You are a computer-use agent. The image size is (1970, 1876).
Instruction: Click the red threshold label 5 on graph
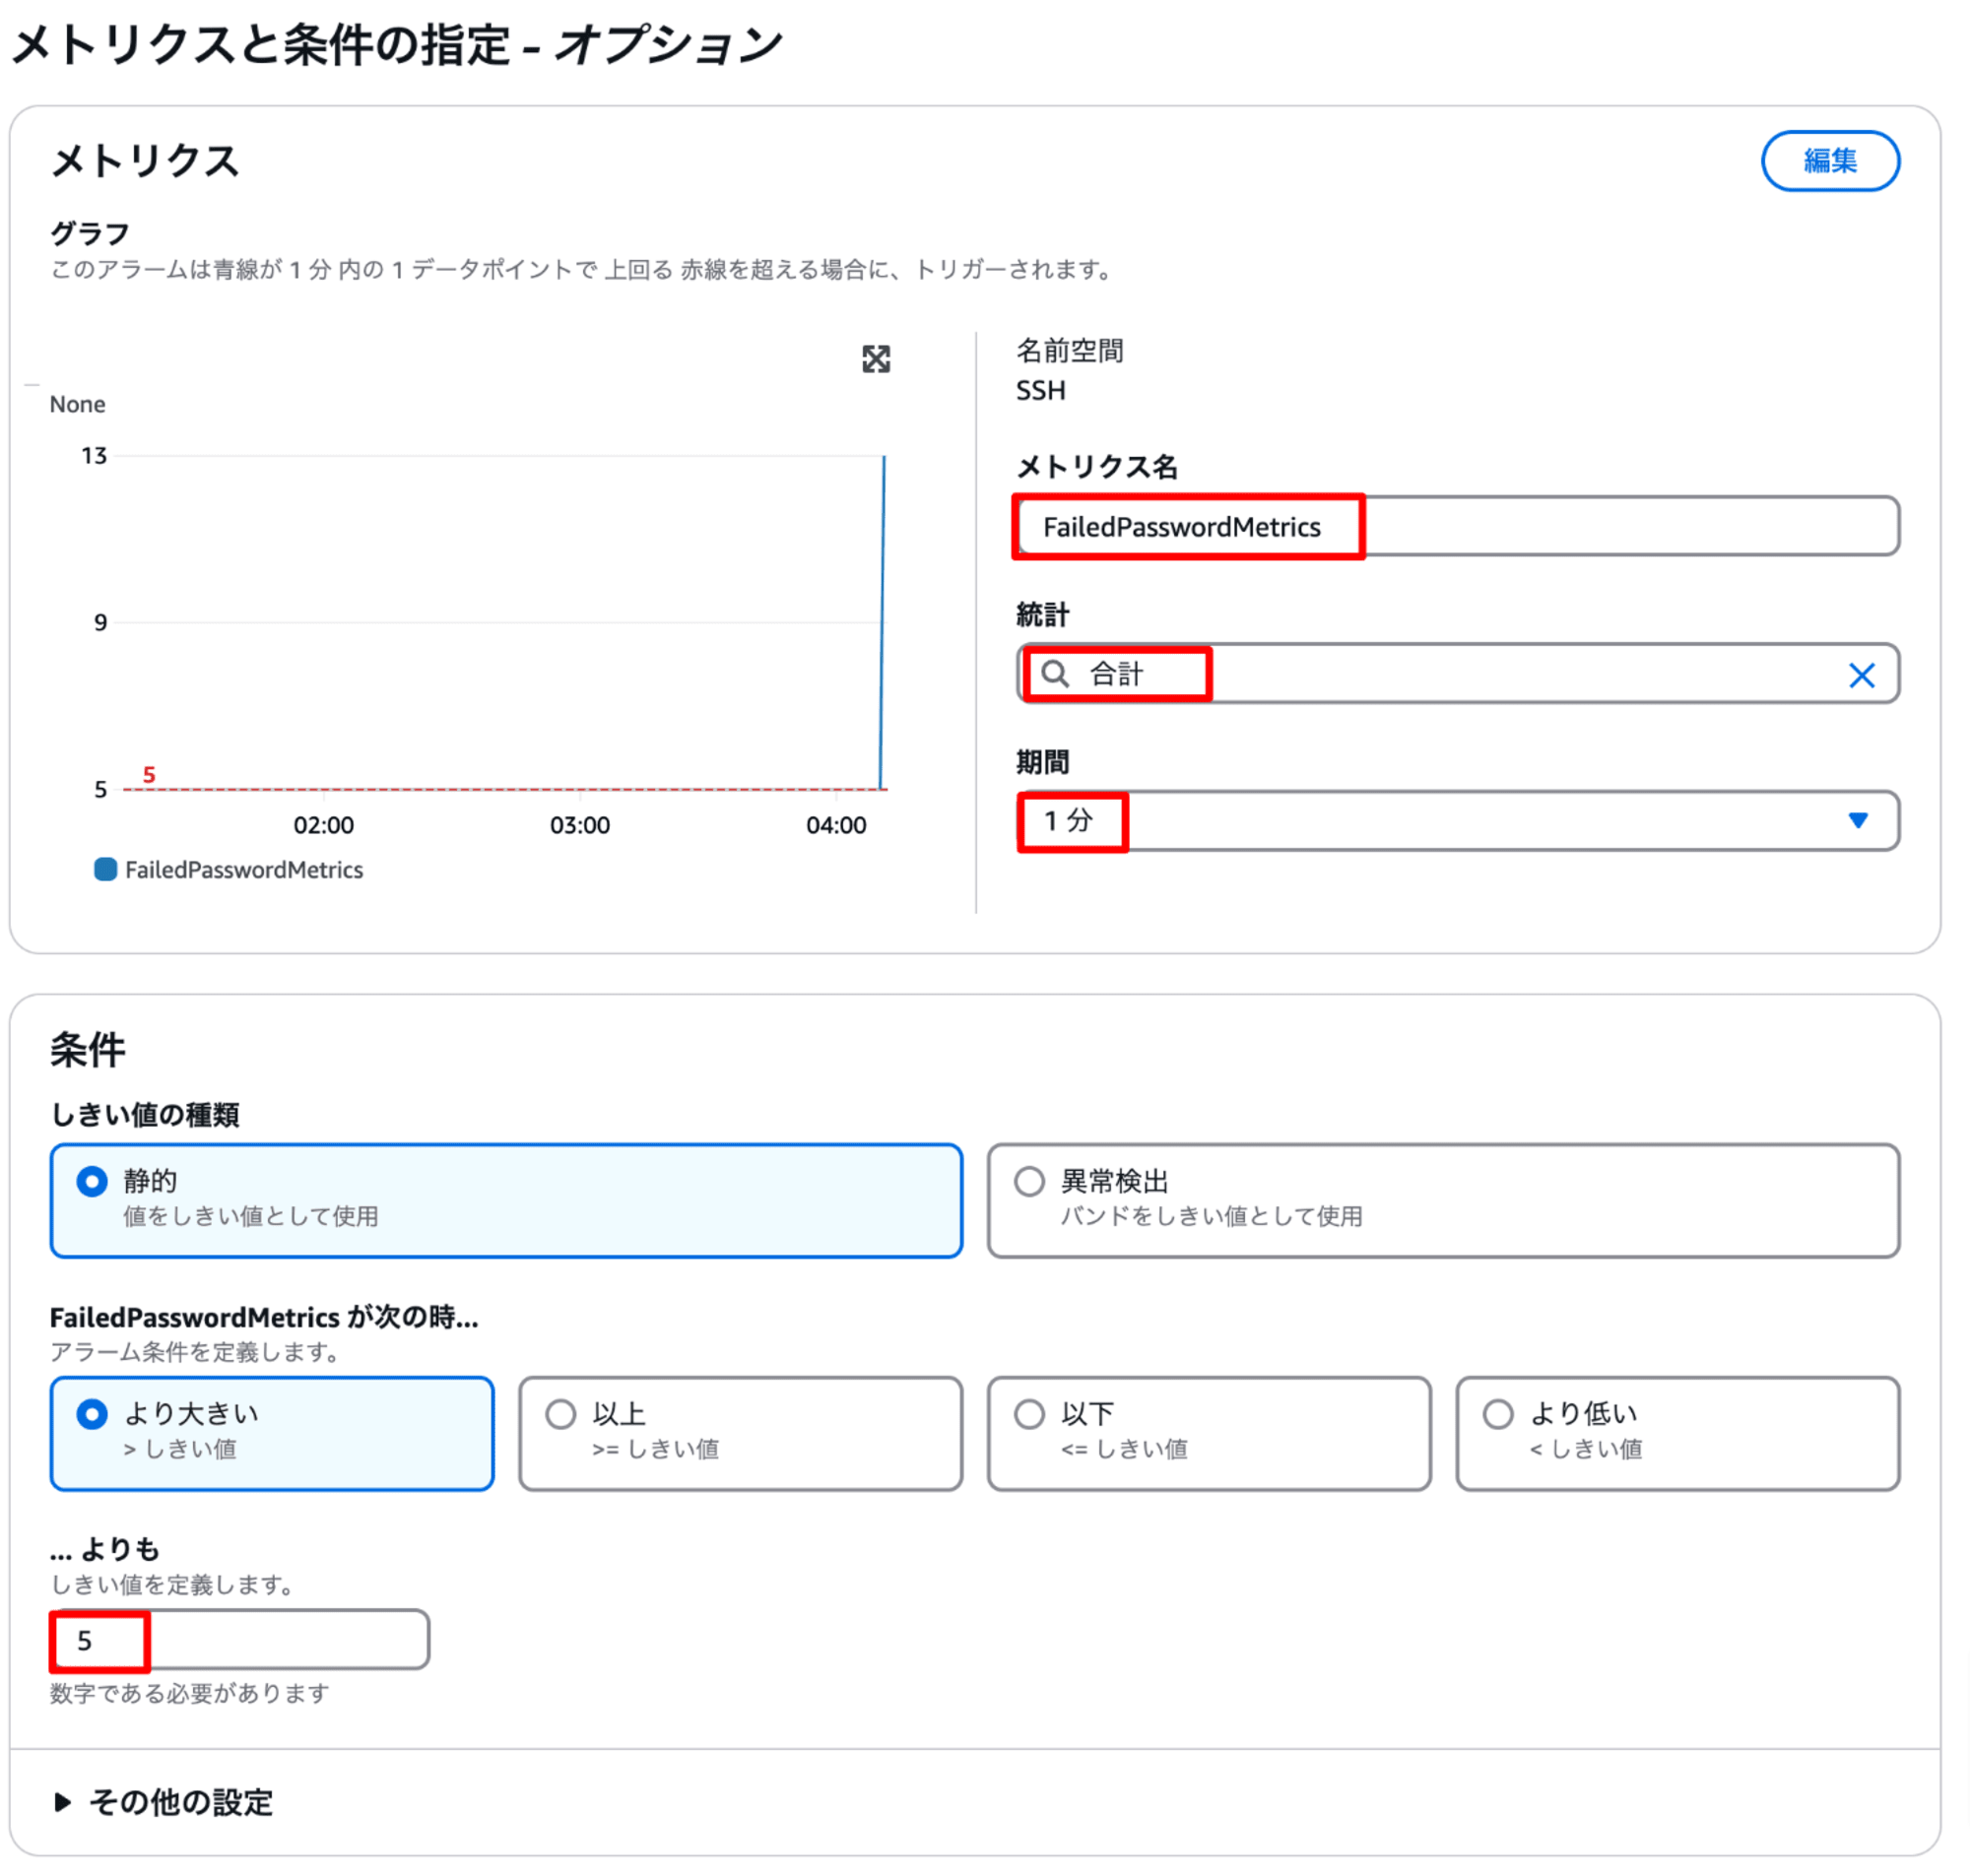click(149, 774)
